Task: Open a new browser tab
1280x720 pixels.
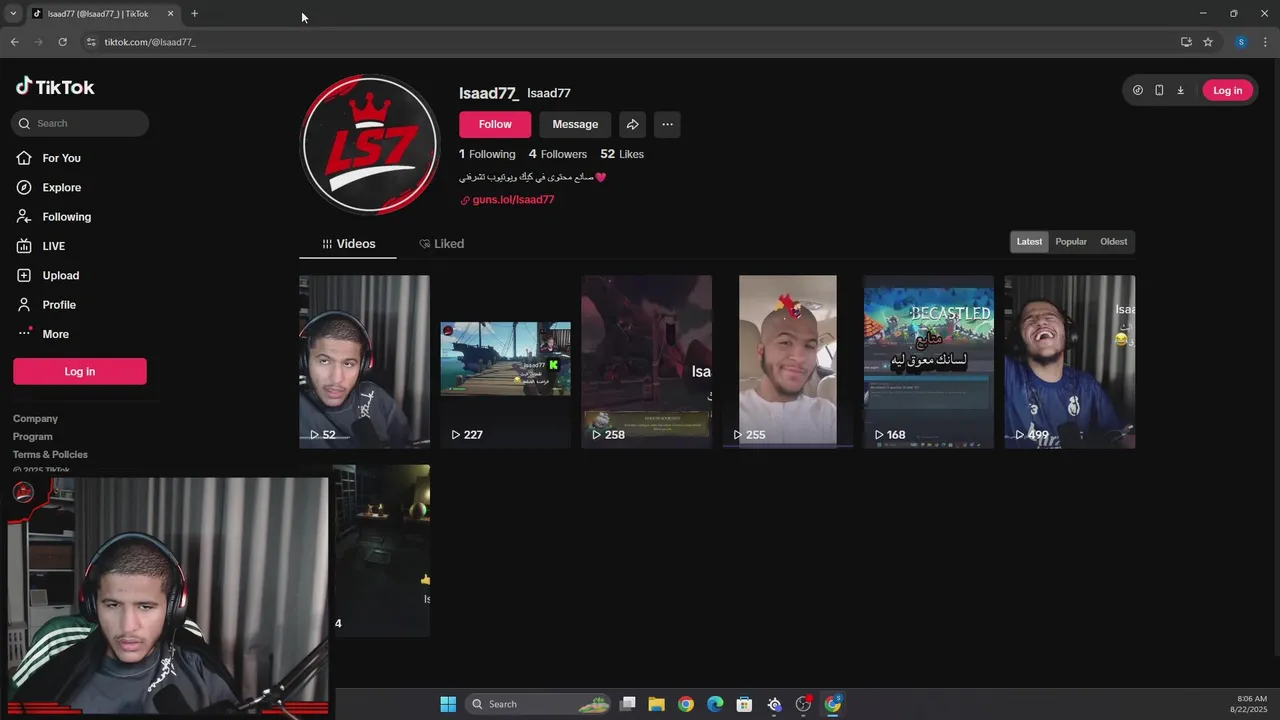Action: click(194, 14)
